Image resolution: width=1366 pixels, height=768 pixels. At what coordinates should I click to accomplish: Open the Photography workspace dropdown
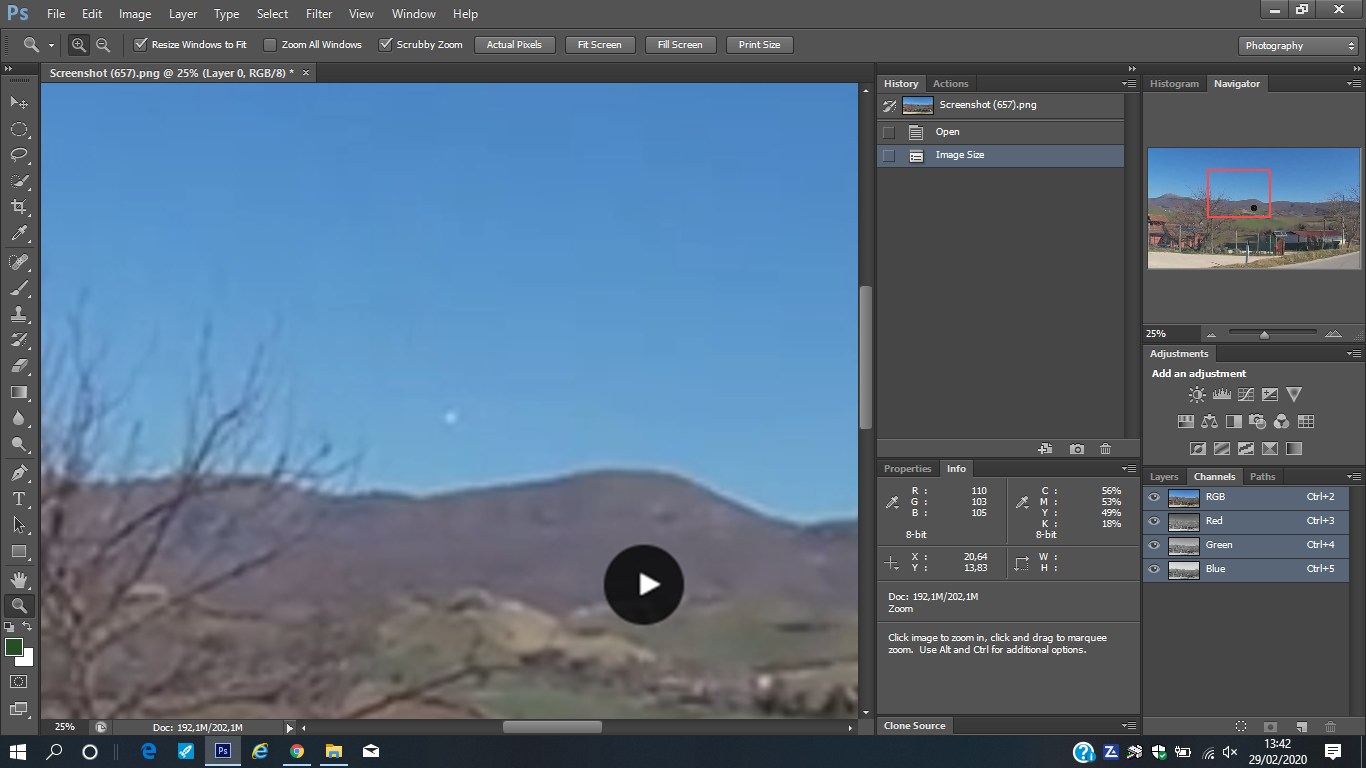[x=1298, y=46]
